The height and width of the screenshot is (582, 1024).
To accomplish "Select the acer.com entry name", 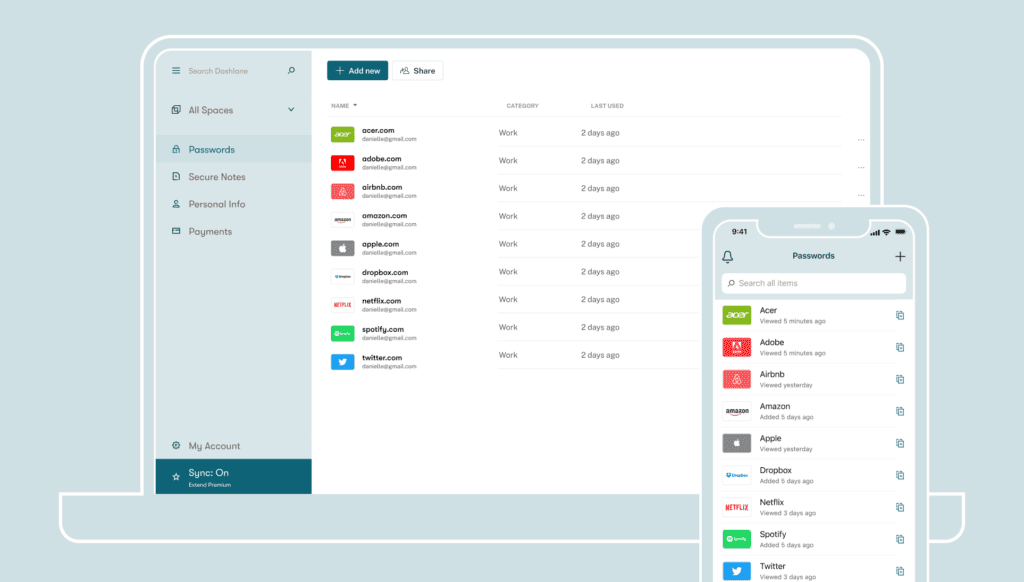I will 378,131.
